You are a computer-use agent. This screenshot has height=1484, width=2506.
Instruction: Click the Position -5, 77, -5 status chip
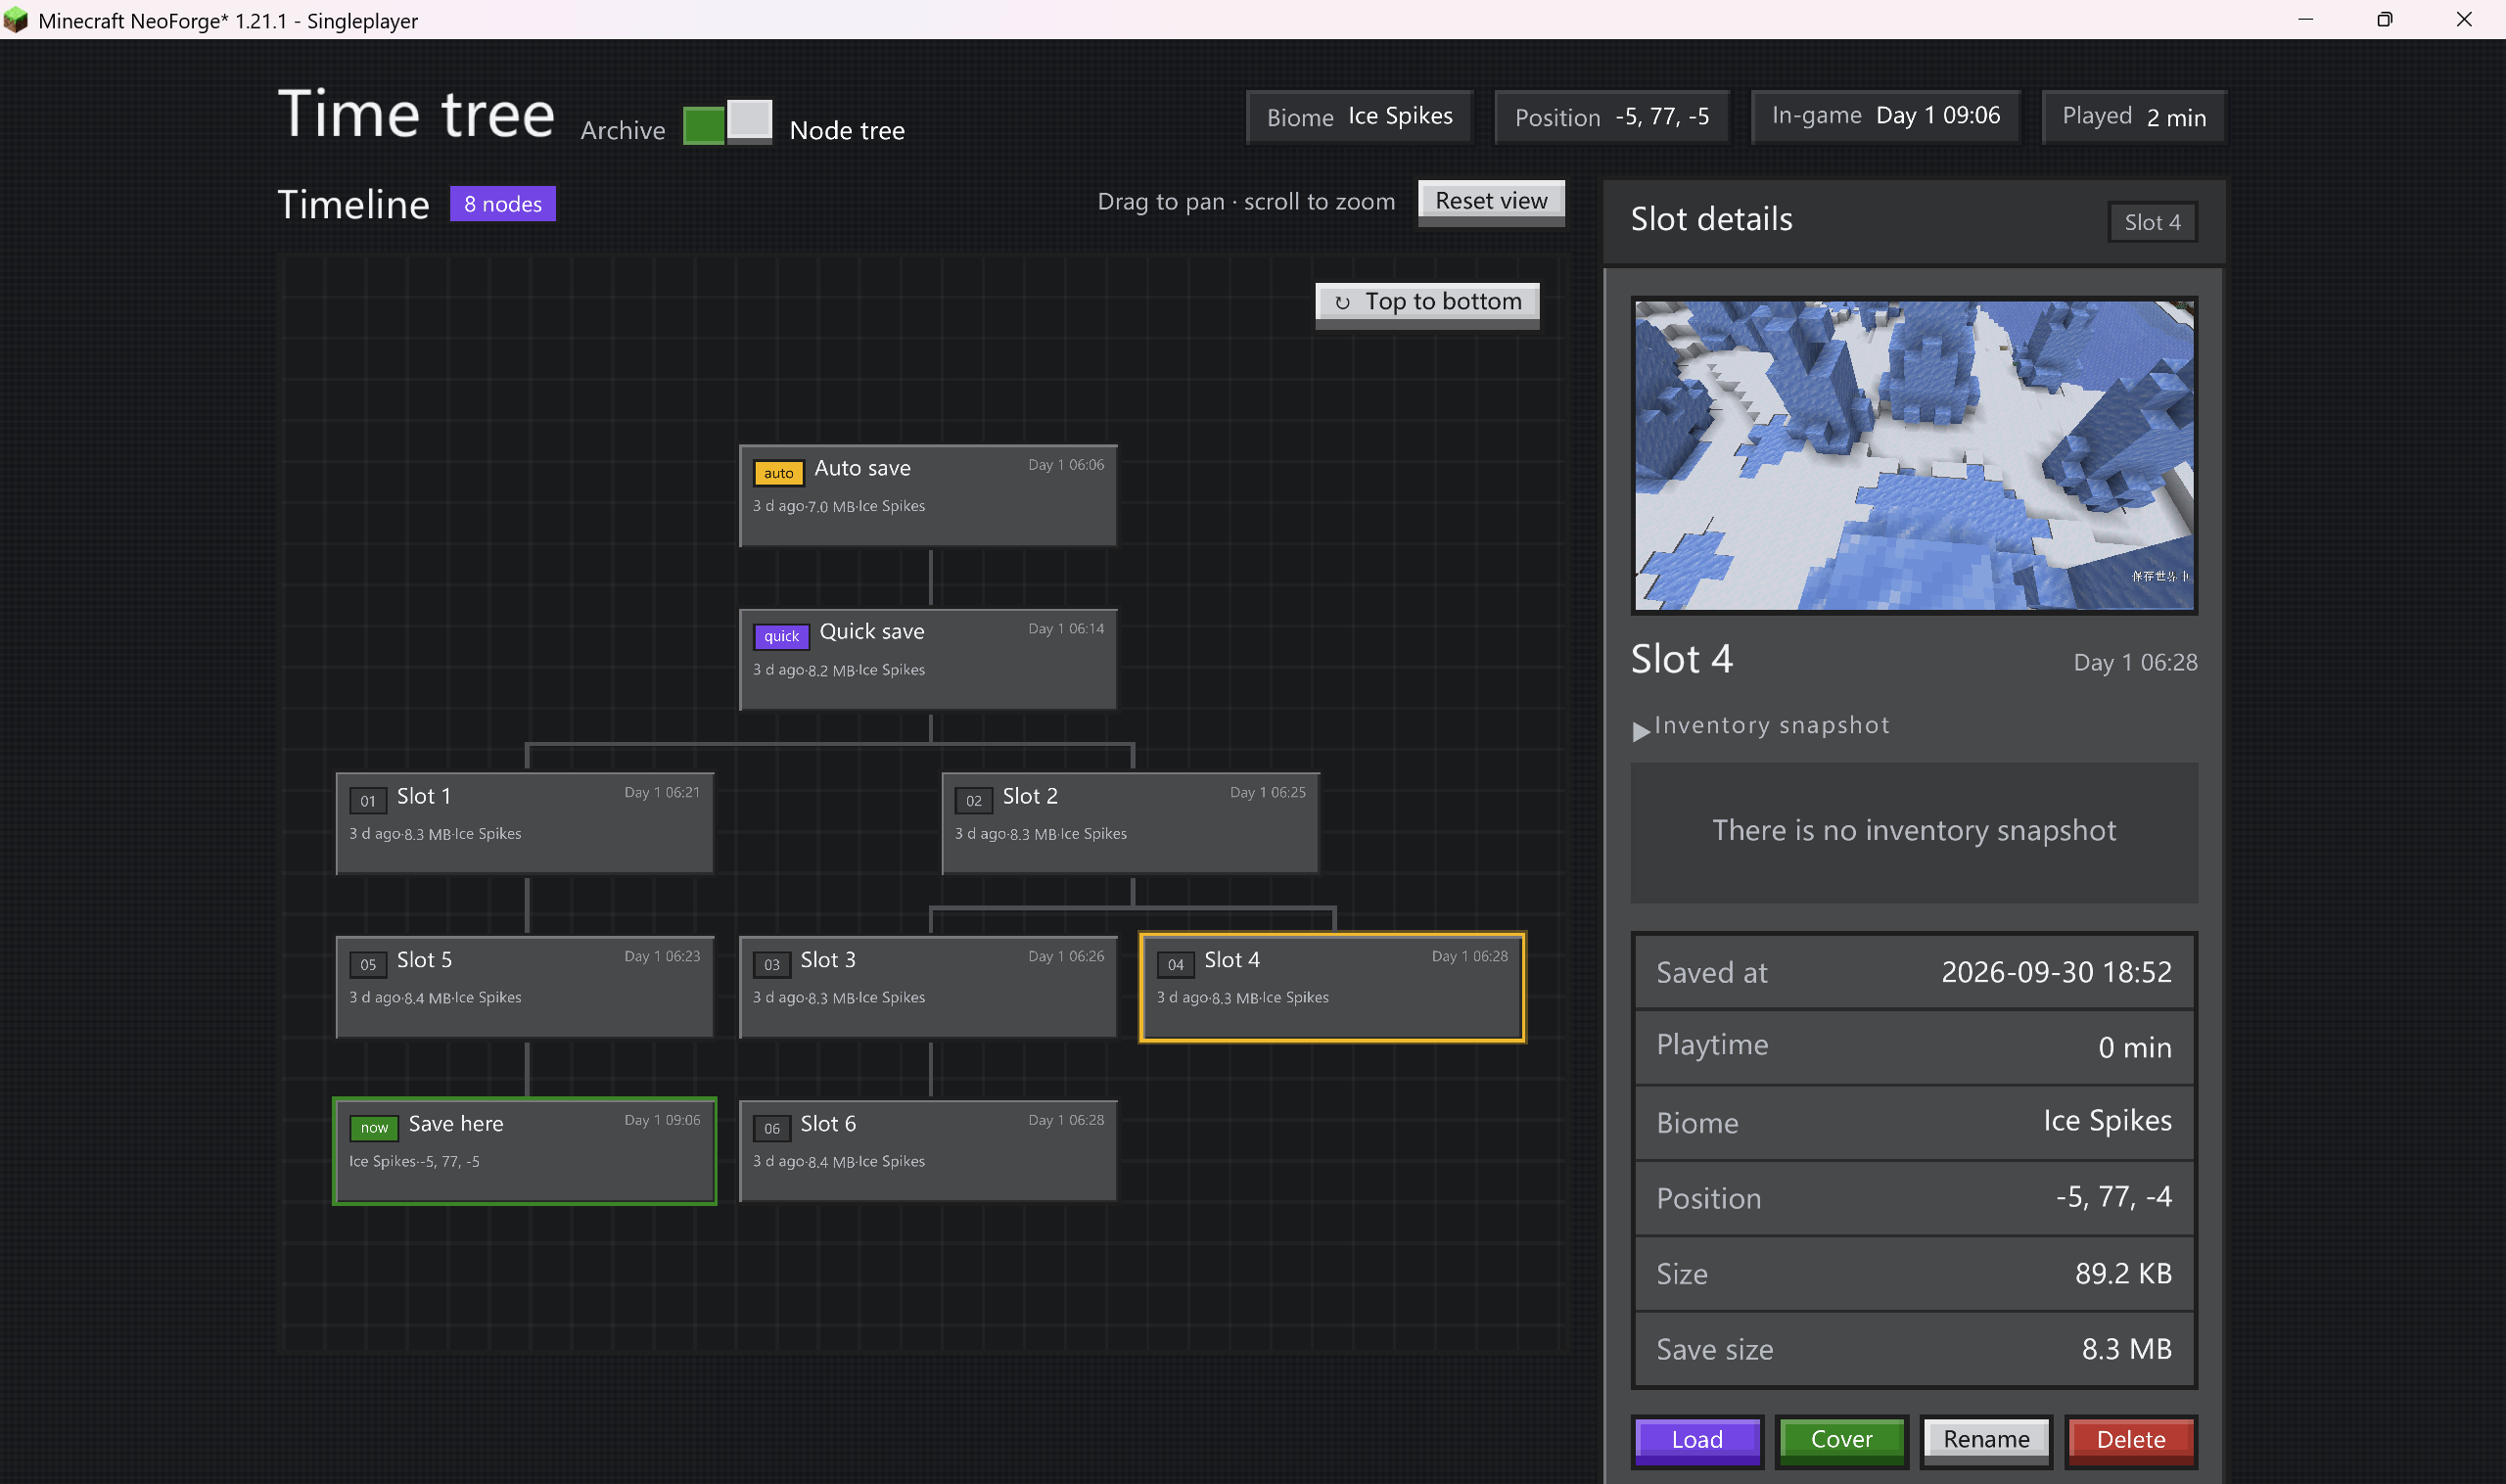[x=1611, y=117]
